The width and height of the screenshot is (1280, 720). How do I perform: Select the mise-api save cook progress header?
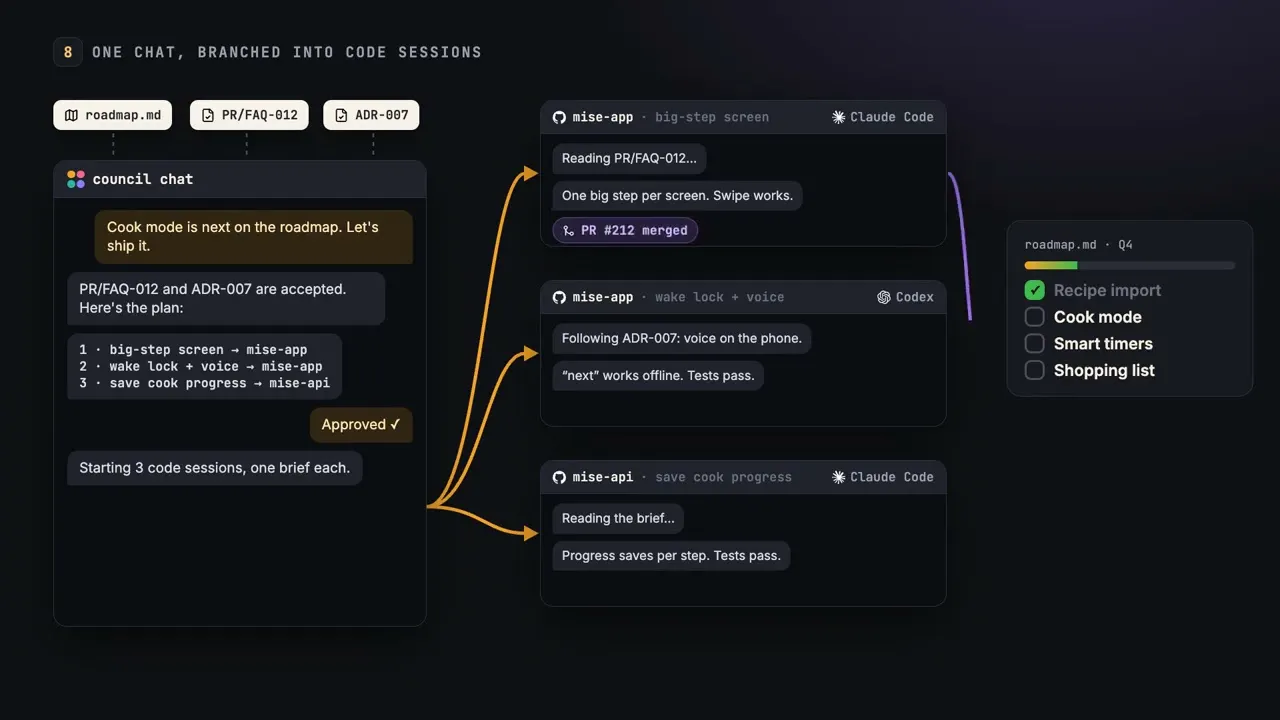click(x=743, y=477)
